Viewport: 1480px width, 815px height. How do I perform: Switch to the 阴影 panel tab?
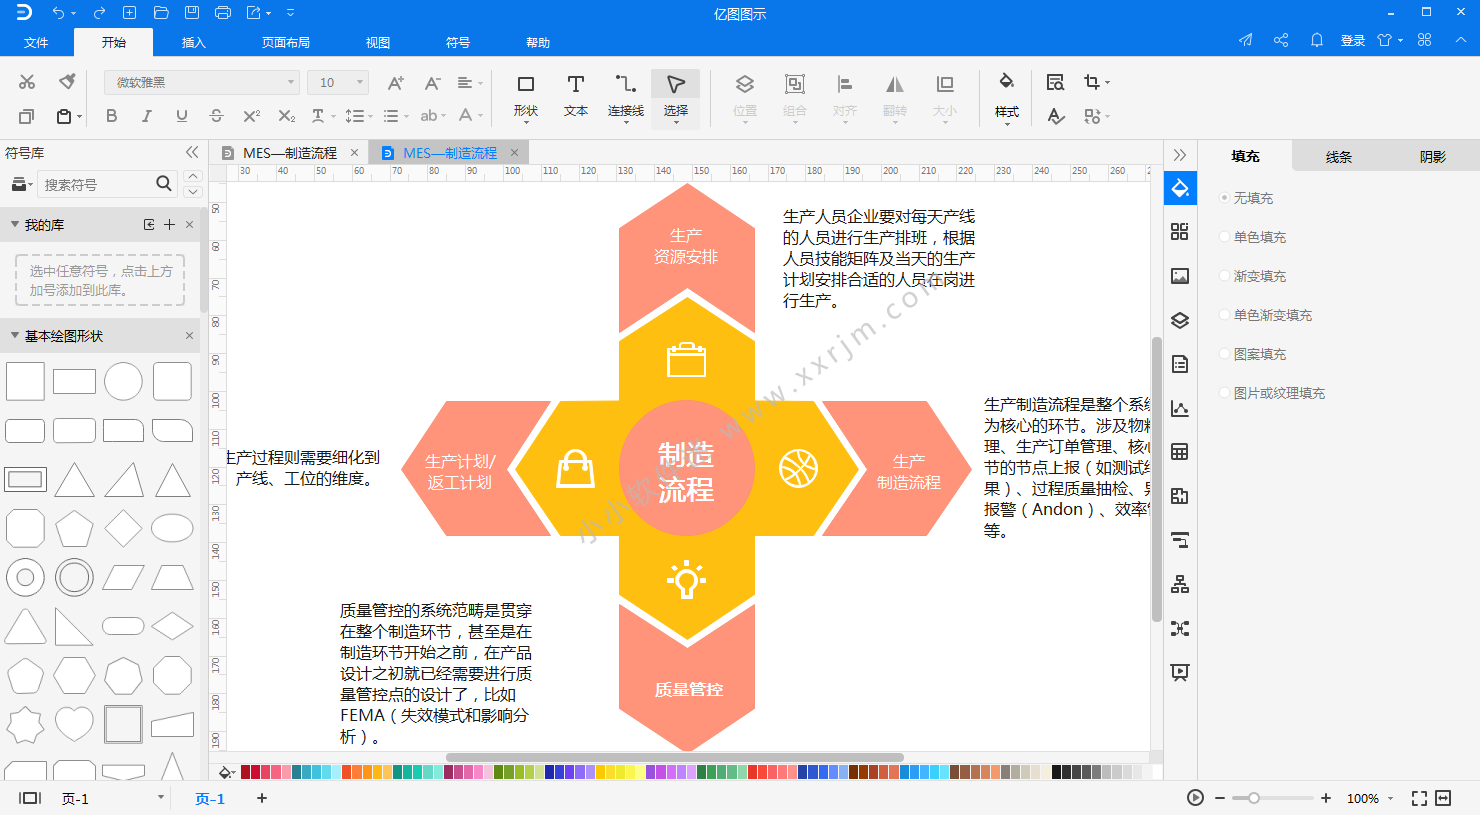[1432, 156]
